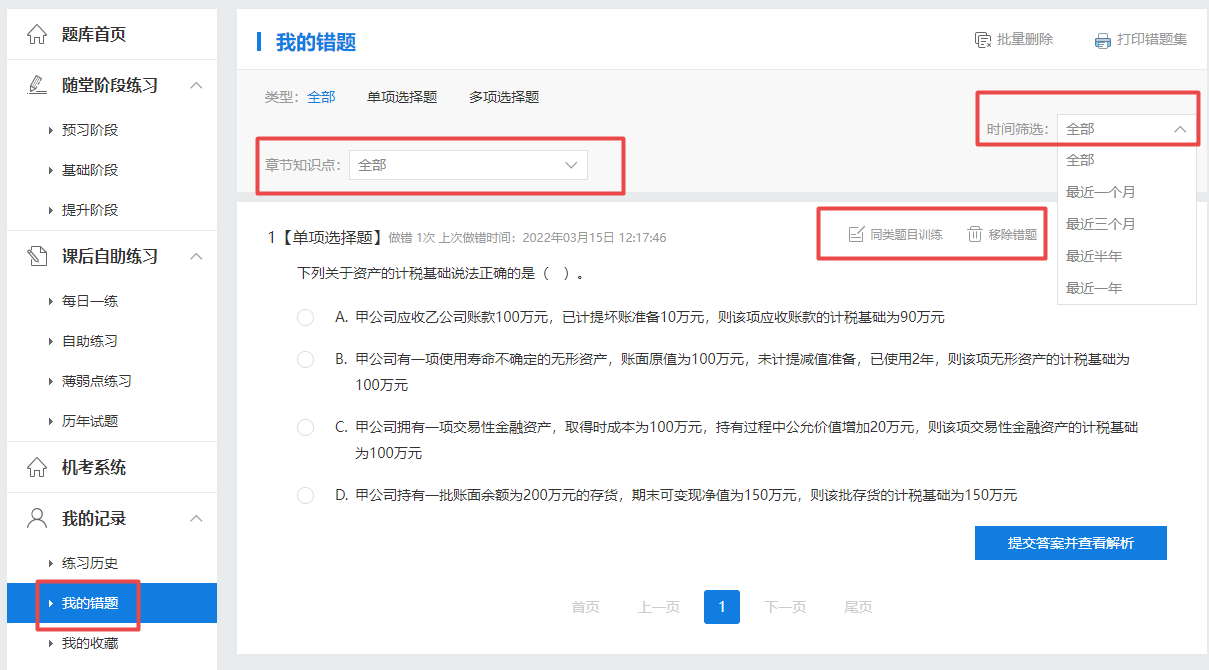Click the 机考系统 house icon
The width and height of the screenshot is (1209, 670).
pyautogui.click(x=37, y=467)
